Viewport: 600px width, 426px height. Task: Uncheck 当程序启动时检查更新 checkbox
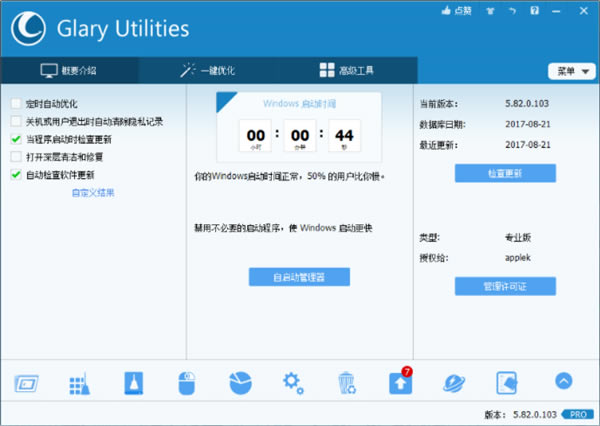pyautogui.click(x=16, y=139)
